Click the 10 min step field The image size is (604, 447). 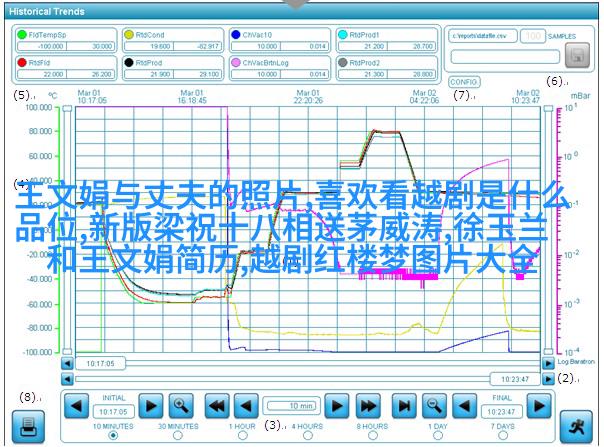[x=292, y=406]
